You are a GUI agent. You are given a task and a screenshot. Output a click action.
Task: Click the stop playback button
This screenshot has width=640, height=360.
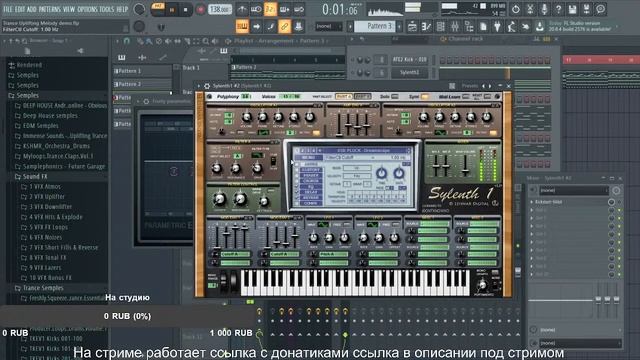pyautogui.click(x=185, y=10)
